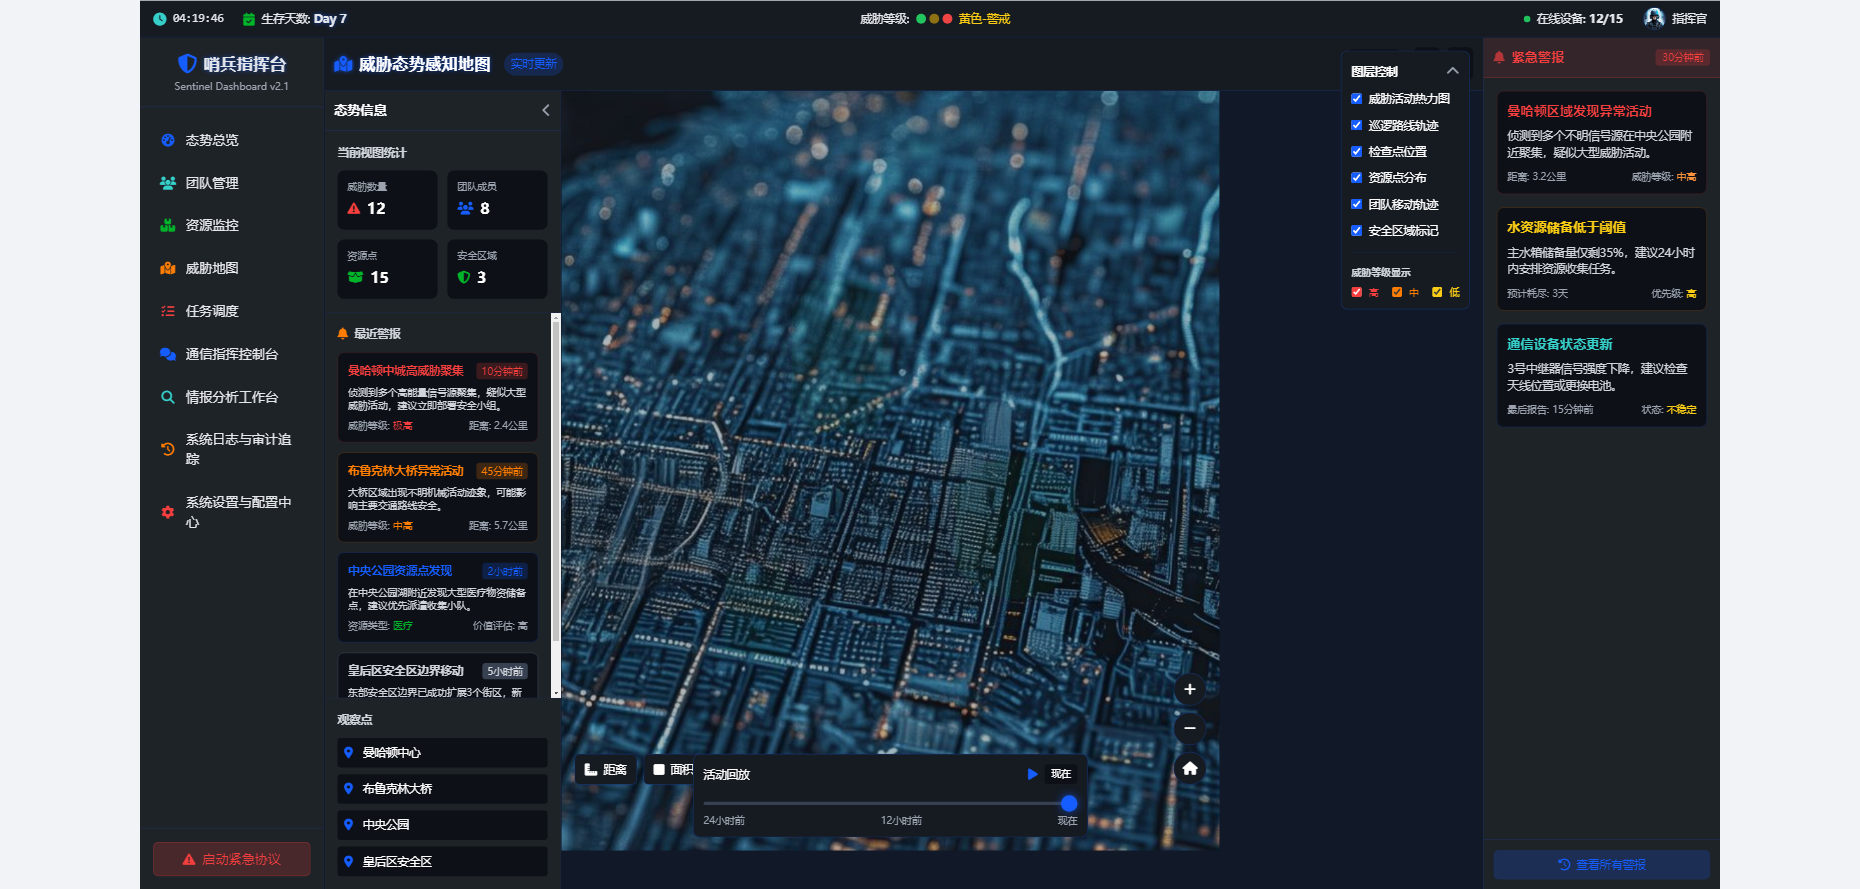Open 中央公园资源点发现 alert card
Viewport: 1860px width, 889px height.
point(437,597)
